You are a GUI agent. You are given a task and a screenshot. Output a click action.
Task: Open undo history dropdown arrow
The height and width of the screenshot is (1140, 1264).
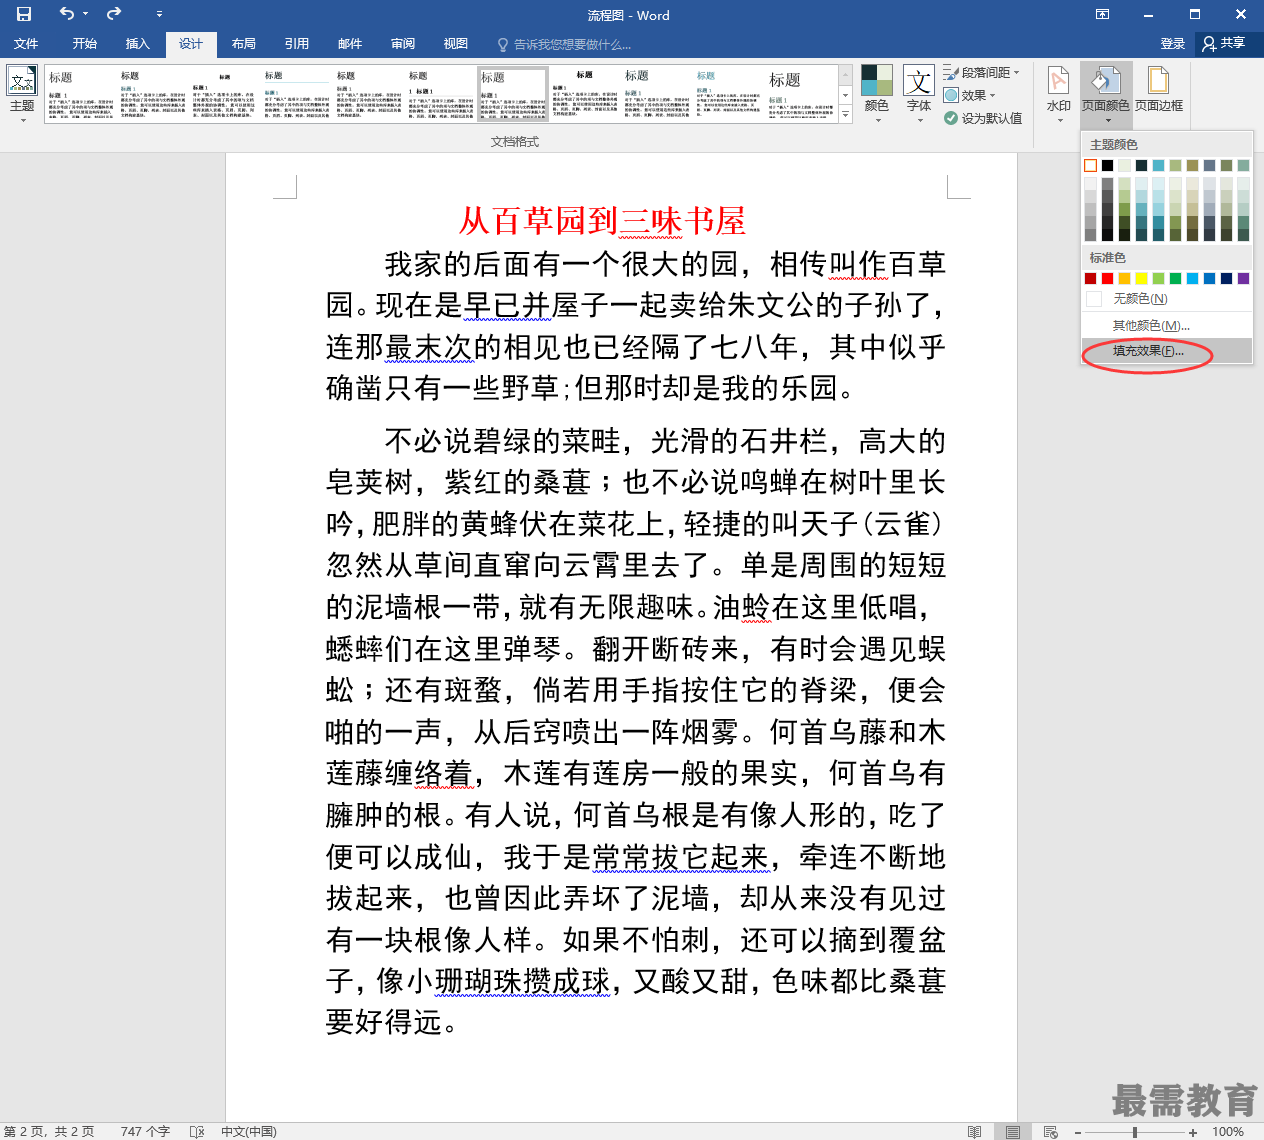tap(86, 15)
